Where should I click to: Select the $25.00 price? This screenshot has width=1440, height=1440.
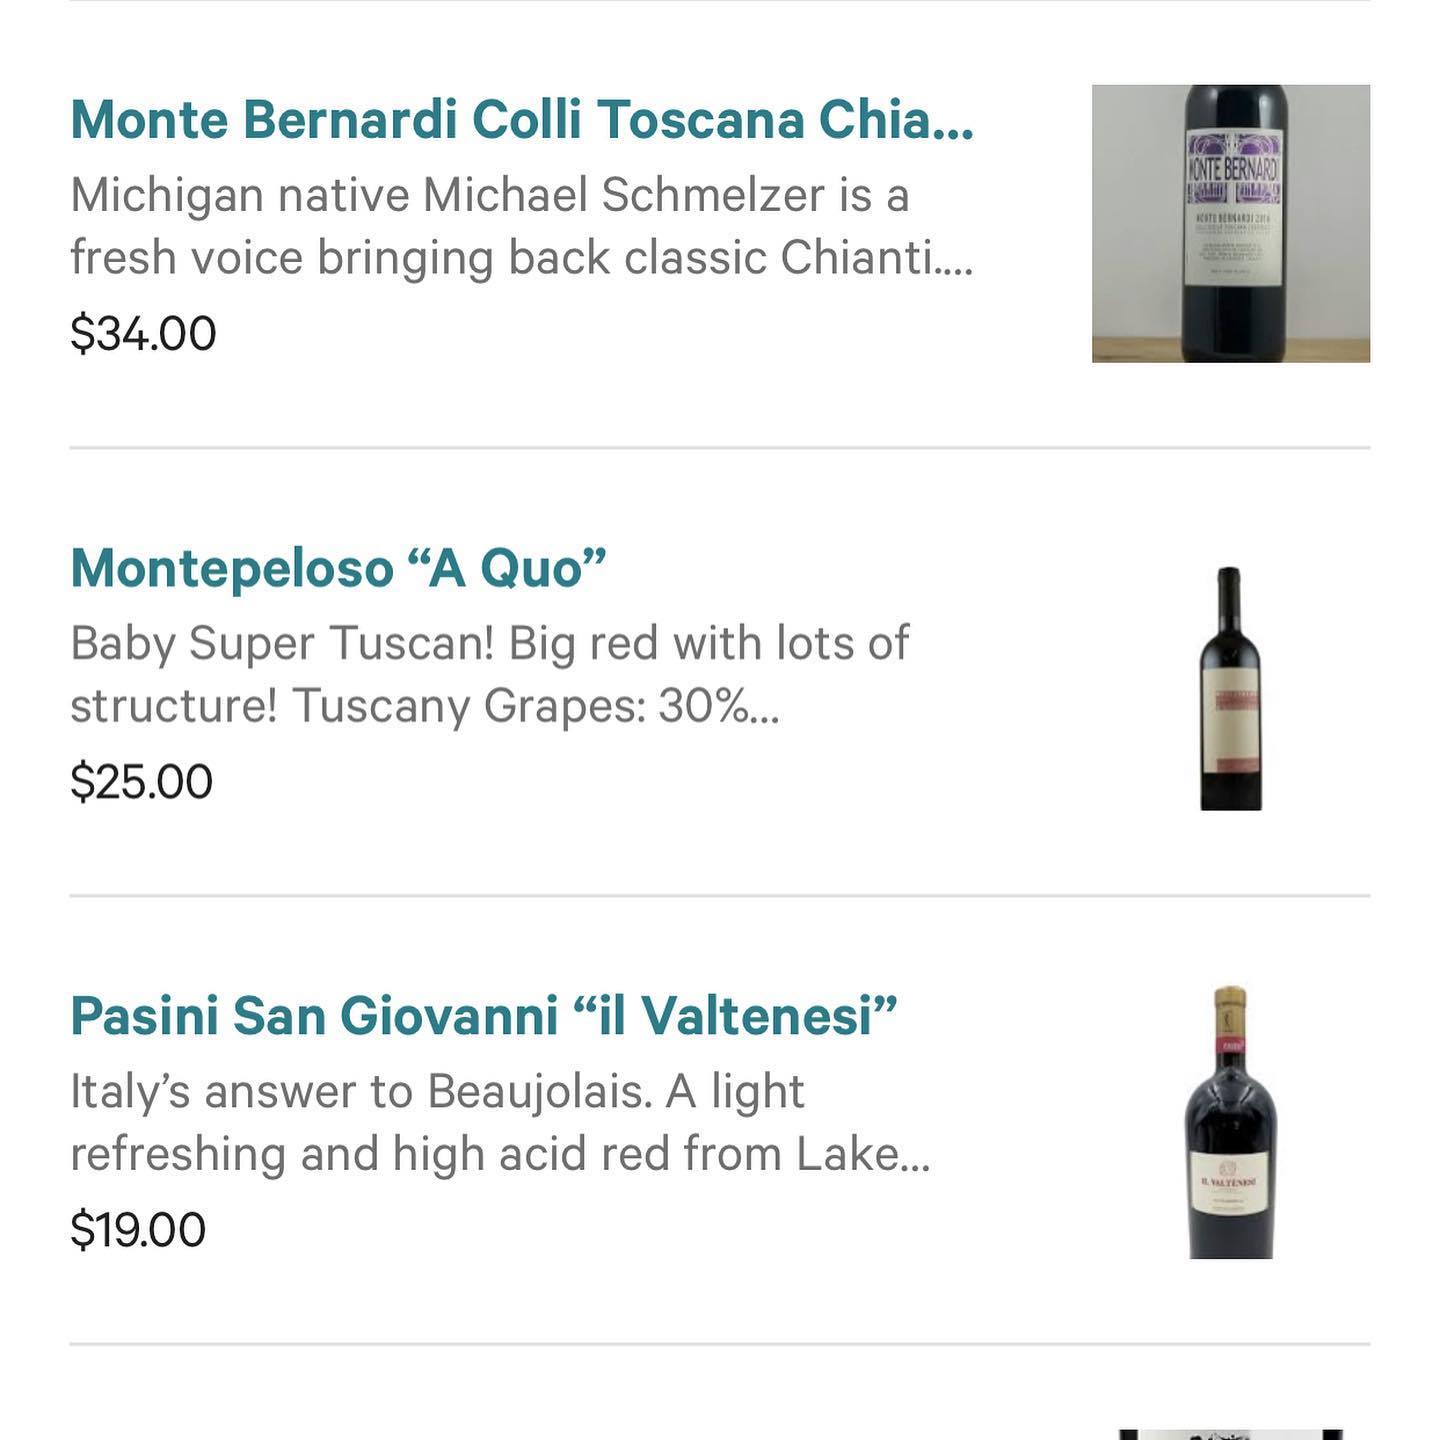141,782
